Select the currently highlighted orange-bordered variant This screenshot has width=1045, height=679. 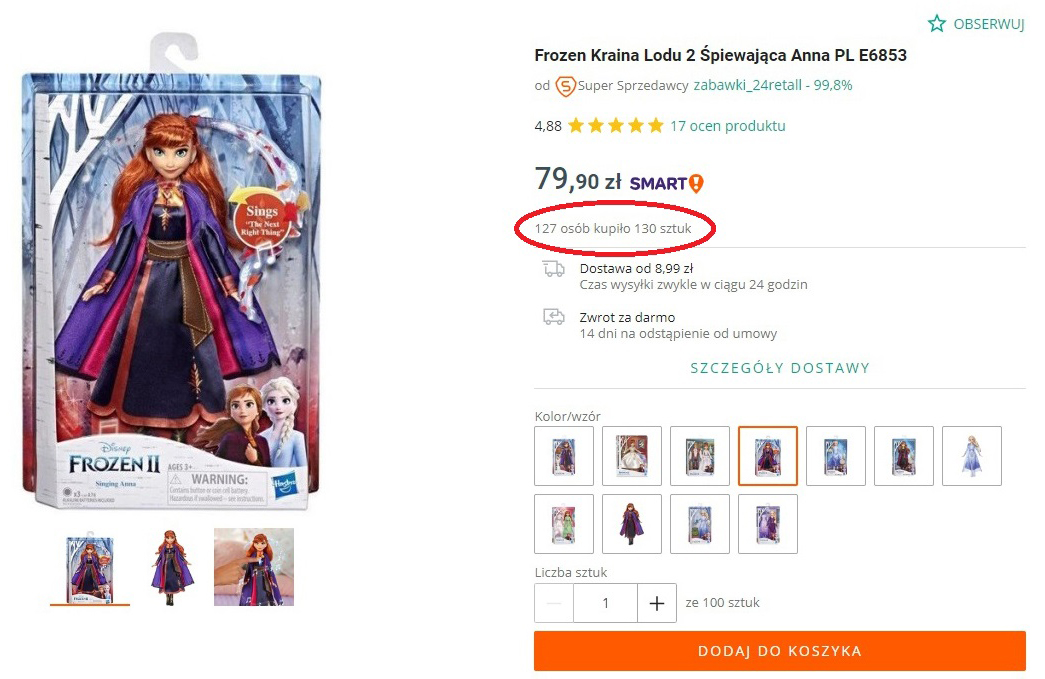768,456
